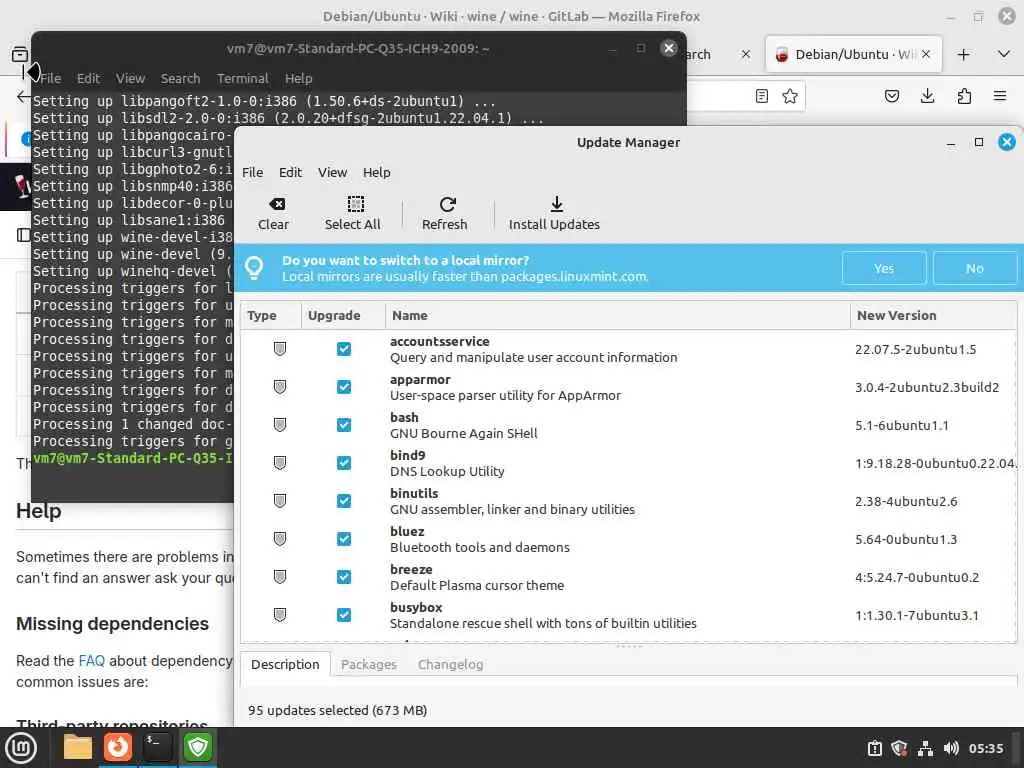Open Firefox extensions puzzle icon
Viewport: 1024px width, 768px height.
coord(964,97)
